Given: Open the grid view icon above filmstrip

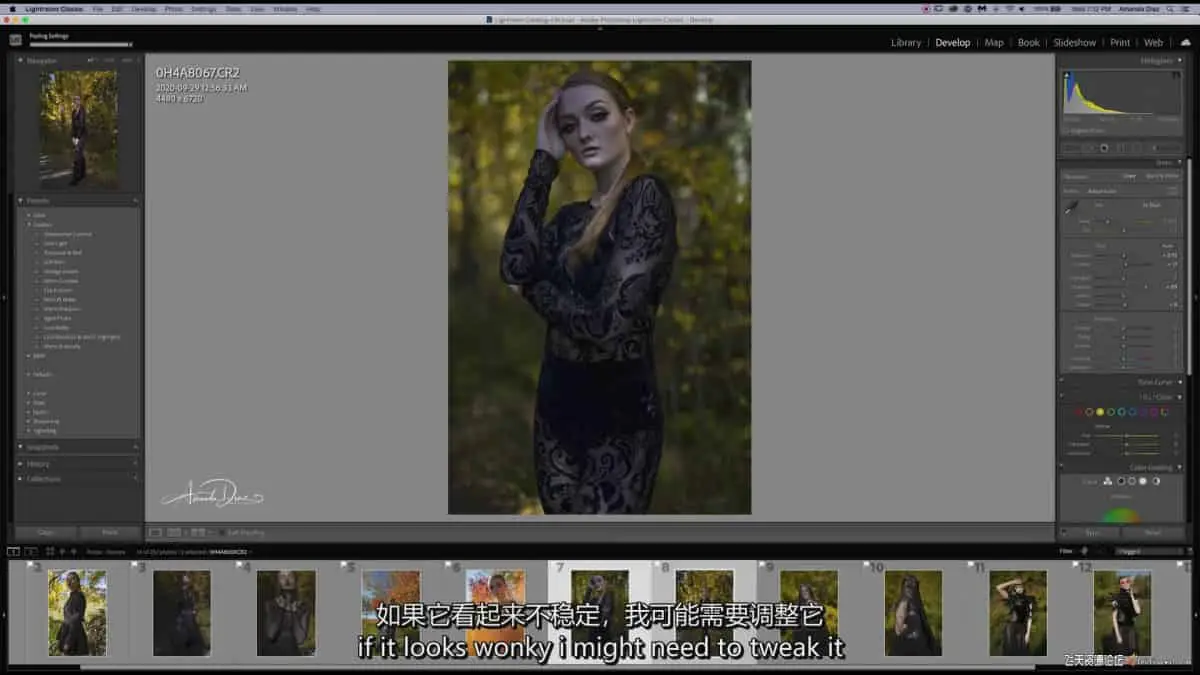Looking at the screenshot, I should [50, 551].
